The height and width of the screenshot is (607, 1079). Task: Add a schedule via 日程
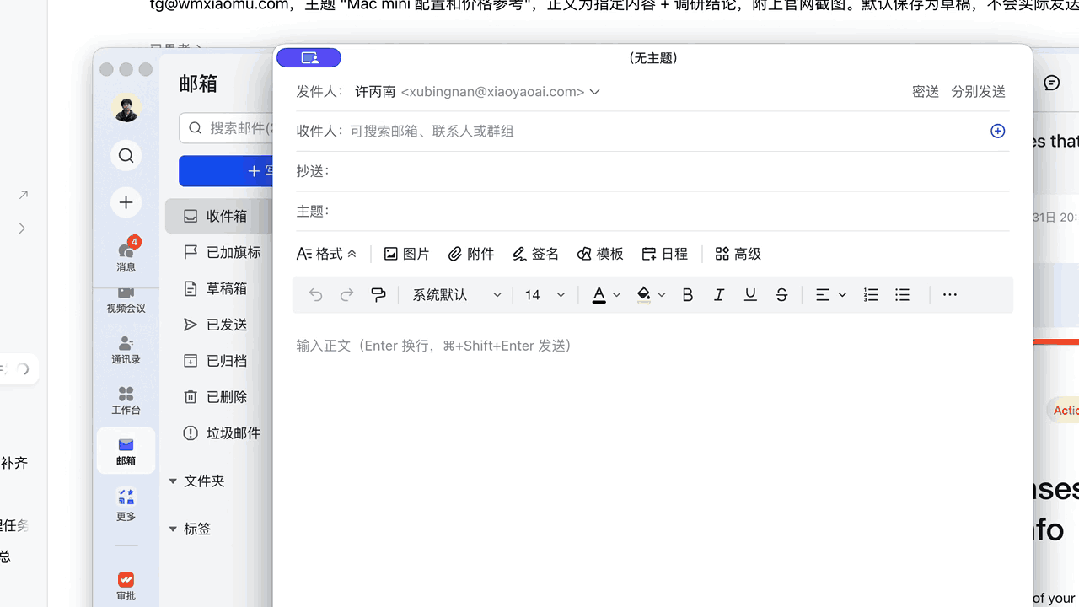point(664,254)
